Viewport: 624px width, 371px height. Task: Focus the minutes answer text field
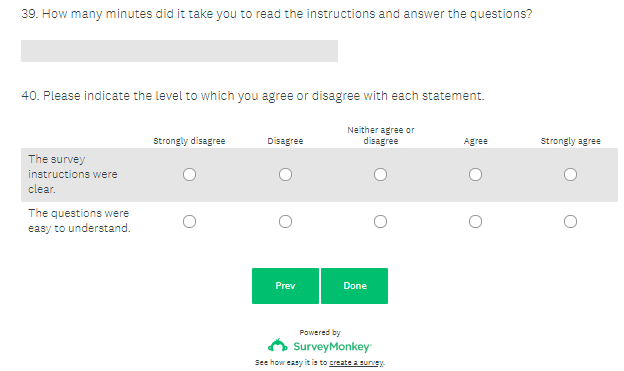pos(179,51)
